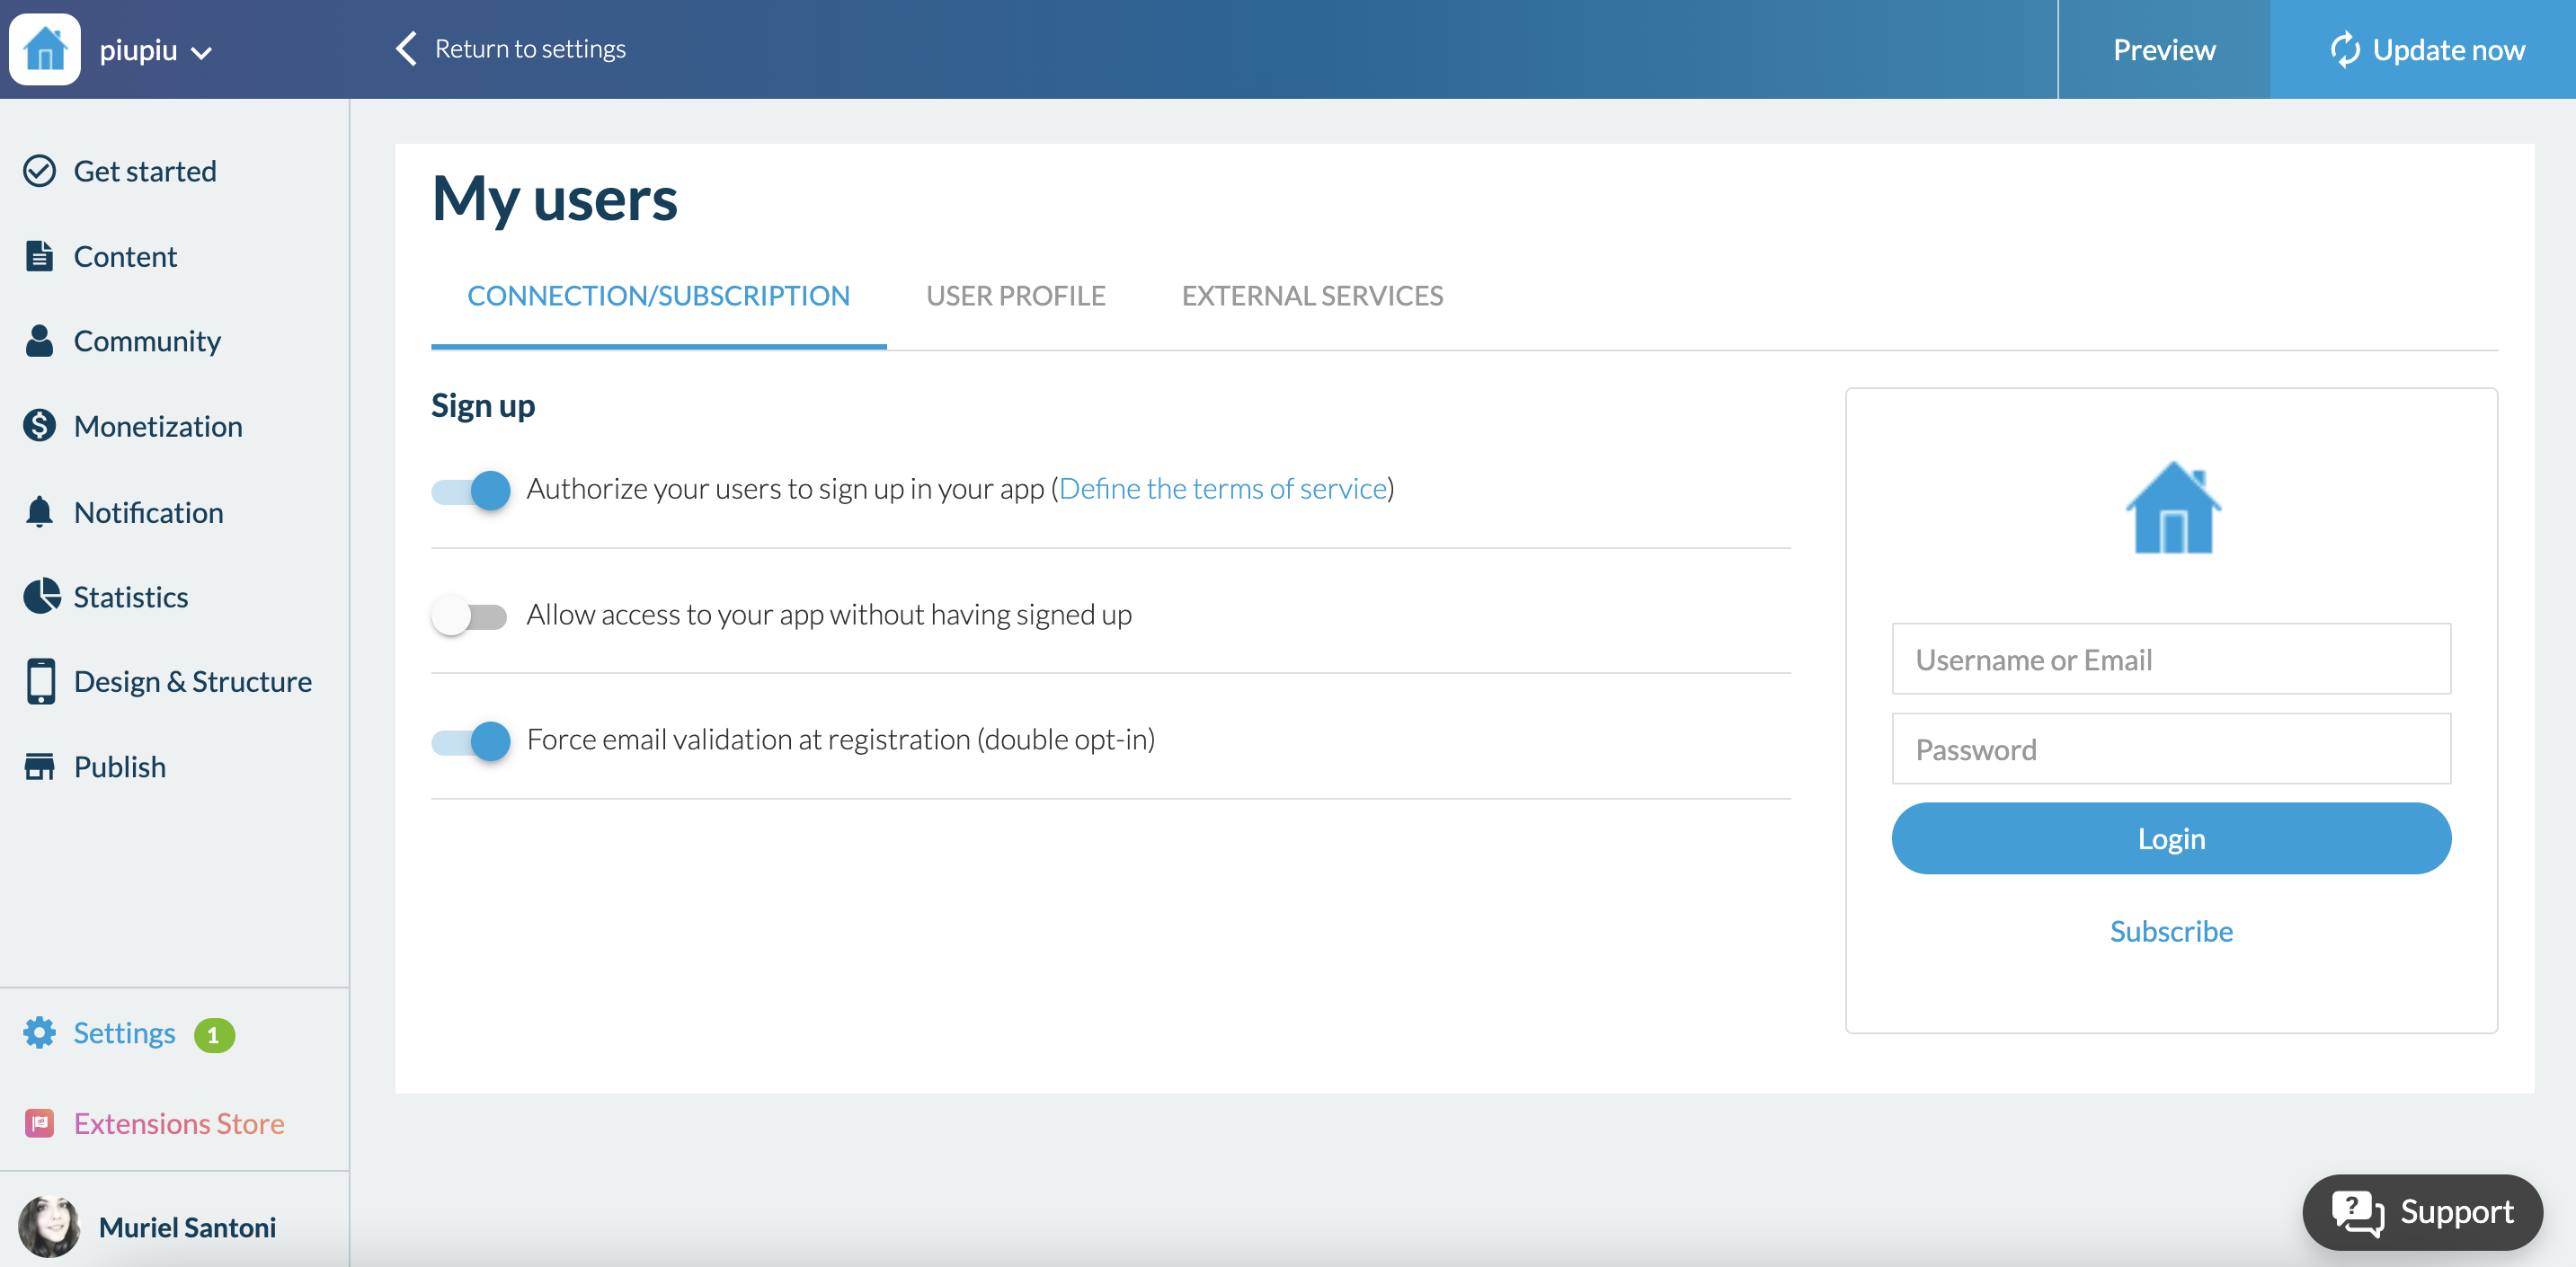2576x1267 pixels.
Task: Enable access without having signed up
Action: tap(469, 615)
